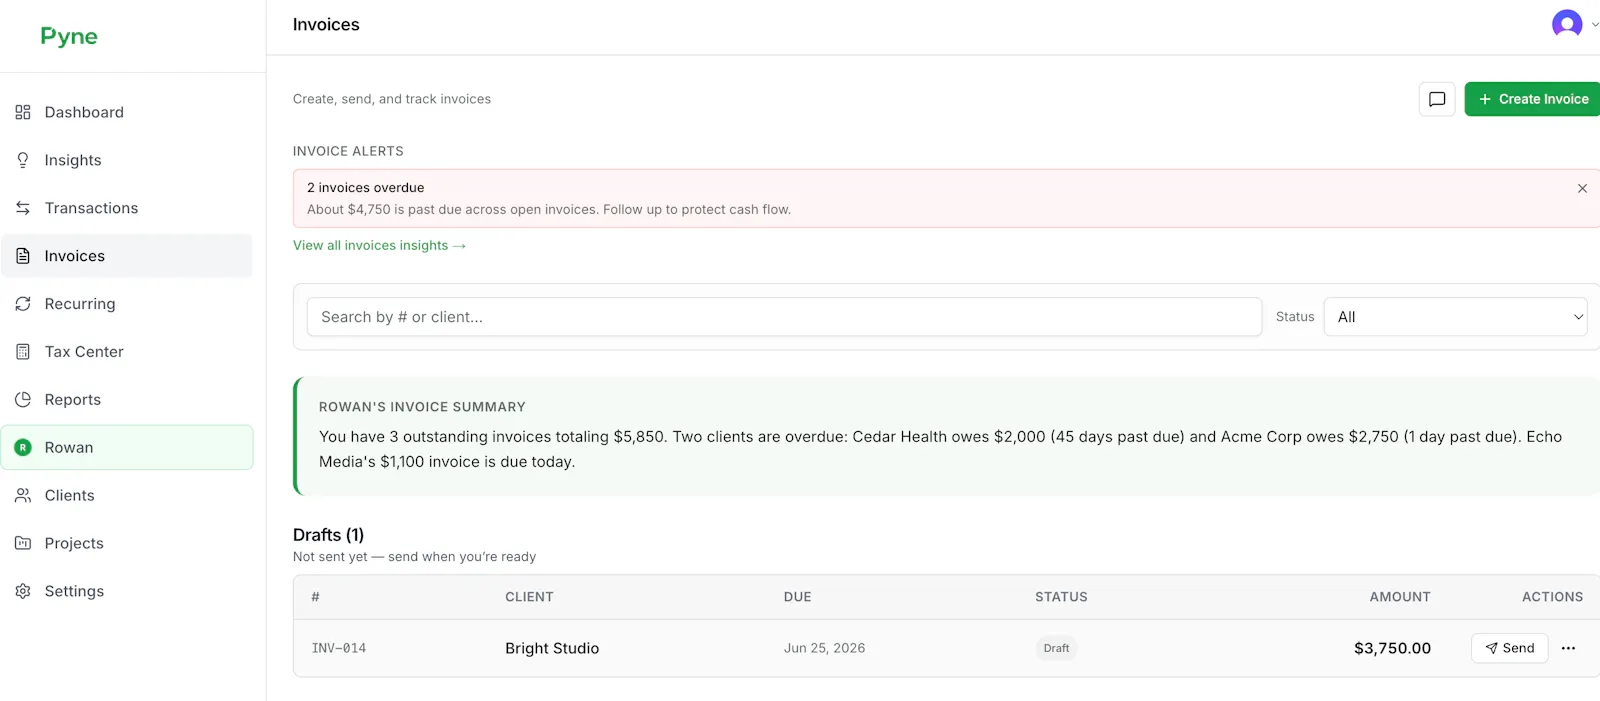1600x701 pixels.
Task: Click the Drafts (1) heading
Action: (328, 535)
